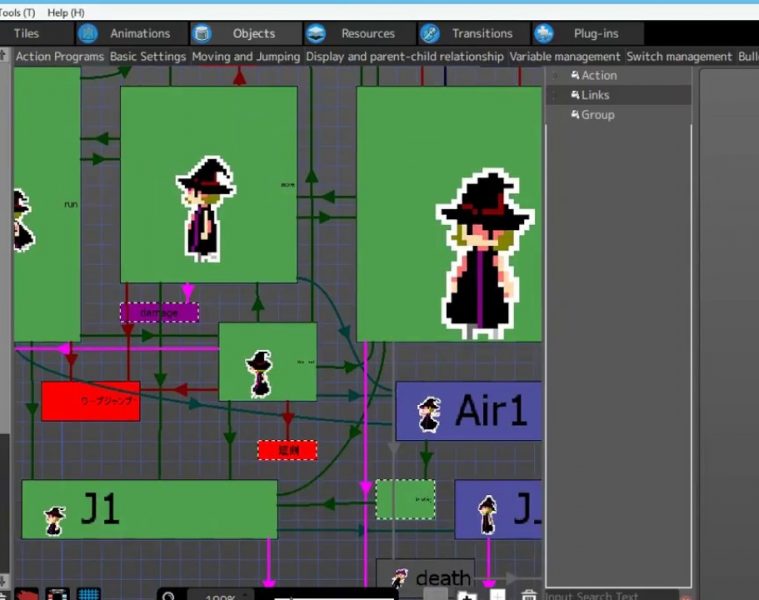The height and width of the screenshot is (600, 759).
Task: Click the trash delete icon
Action: [x=529, y=595]
